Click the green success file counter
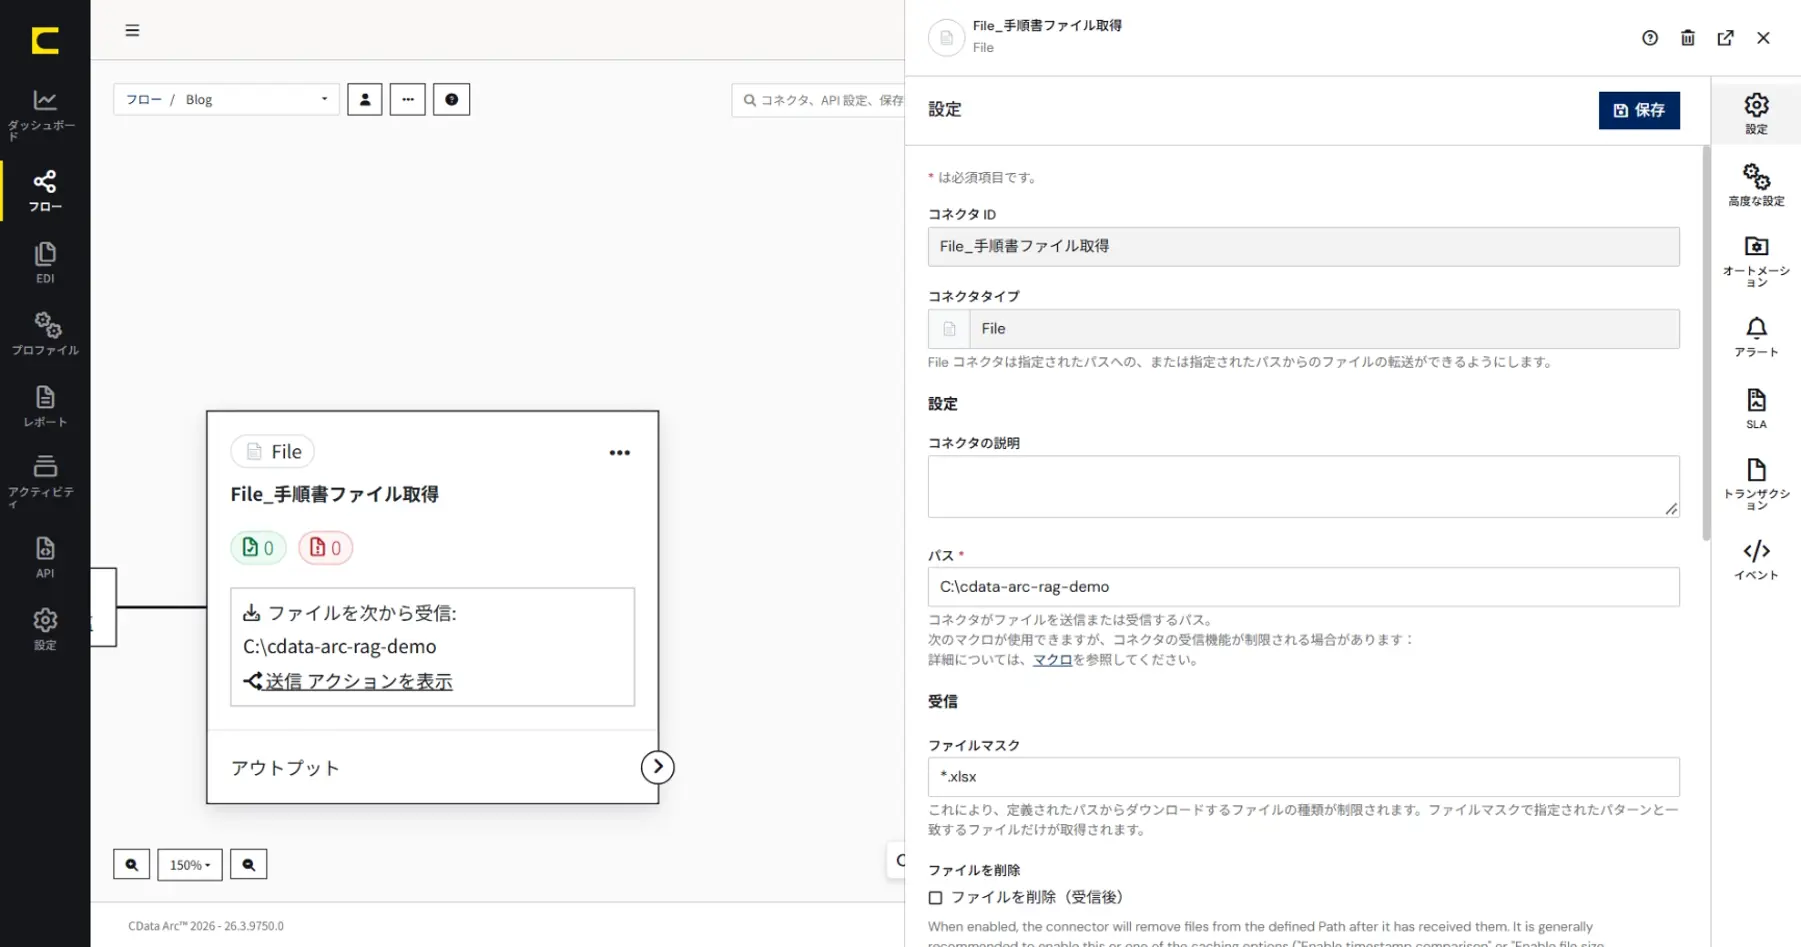Viewport: 1801px width, 947px height. (x=258, y=548)
